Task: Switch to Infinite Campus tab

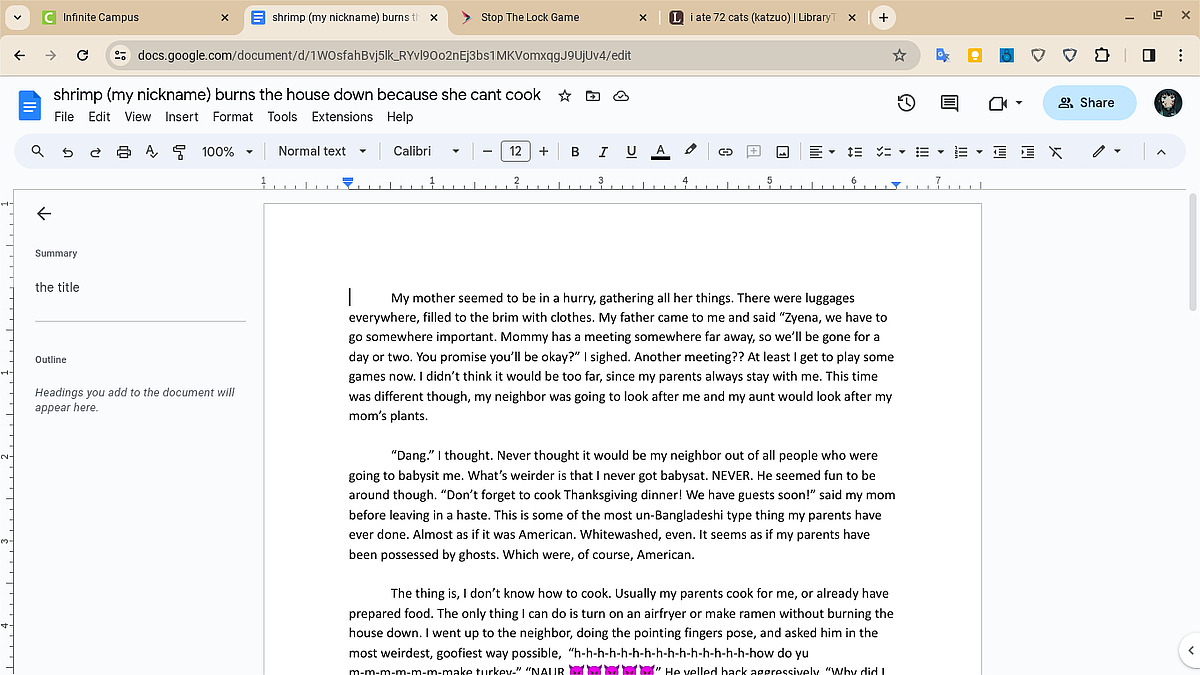Action: coord(133,17)
